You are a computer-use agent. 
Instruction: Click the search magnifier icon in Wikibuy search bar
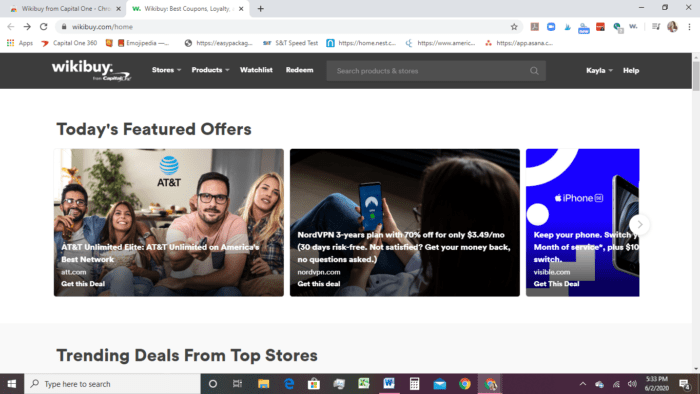[x=534, y=71]
